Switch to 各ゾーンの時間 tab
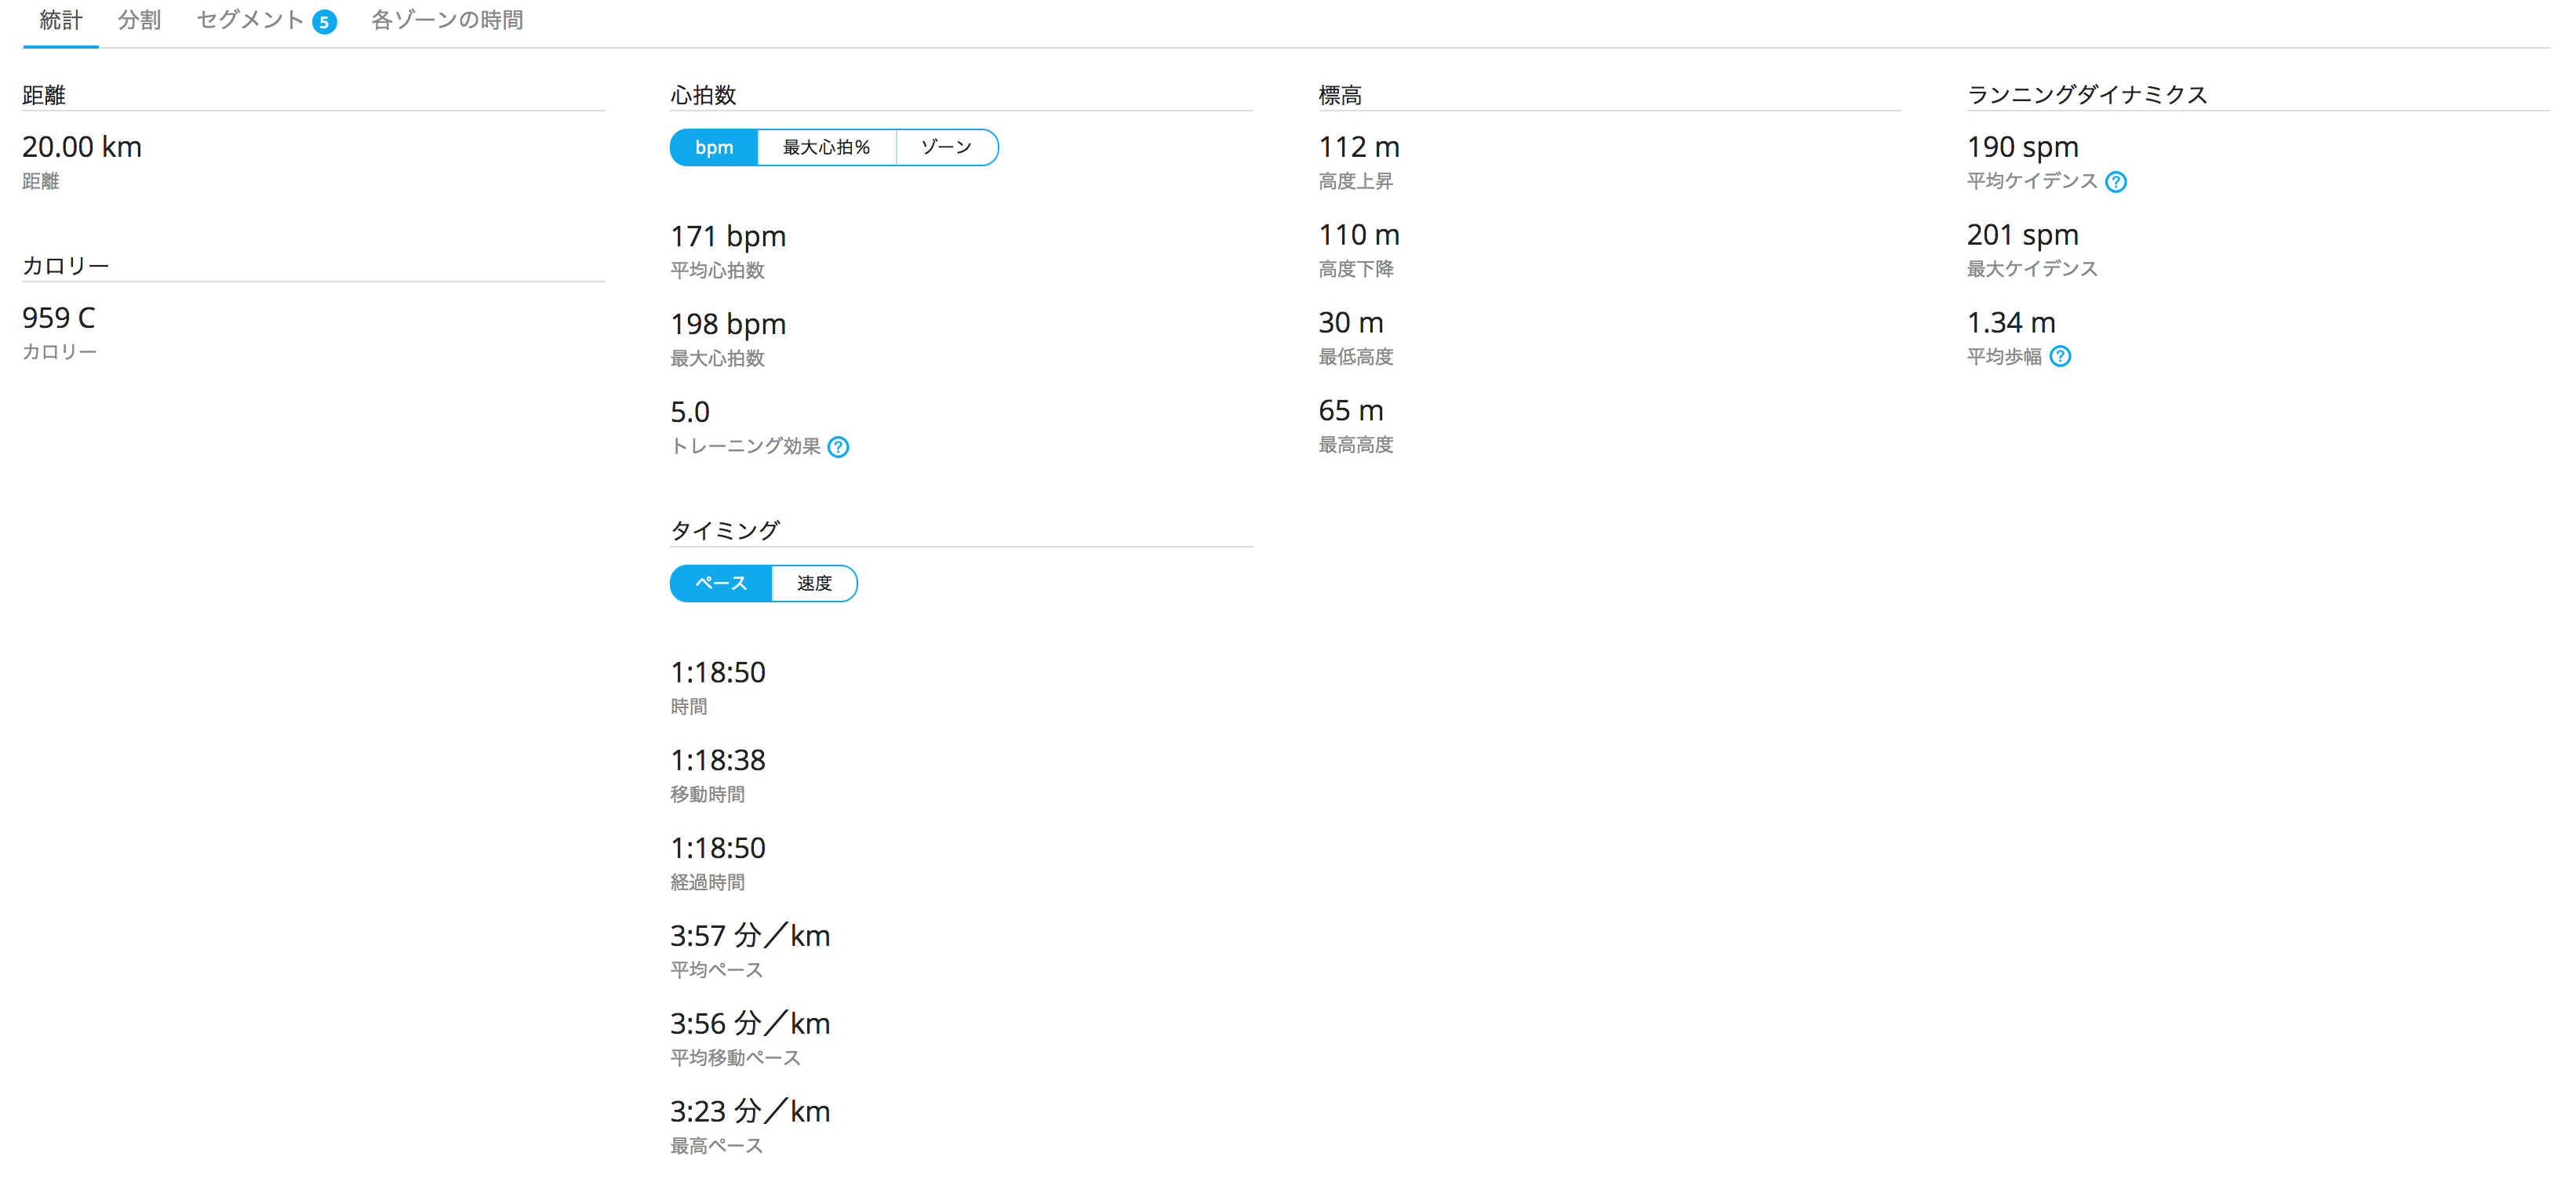Image resolution: width=2576 pixels, height=1200 pixels. [447, 20]
